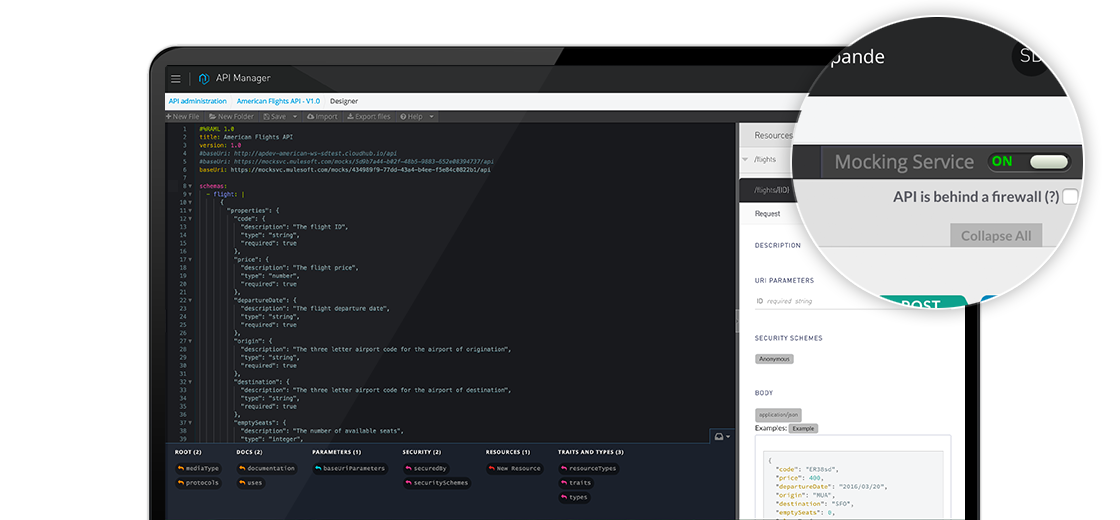1120x520 pixels.
Task: Collapse the destination fold on line 32
Action: (x=191, y=382)
